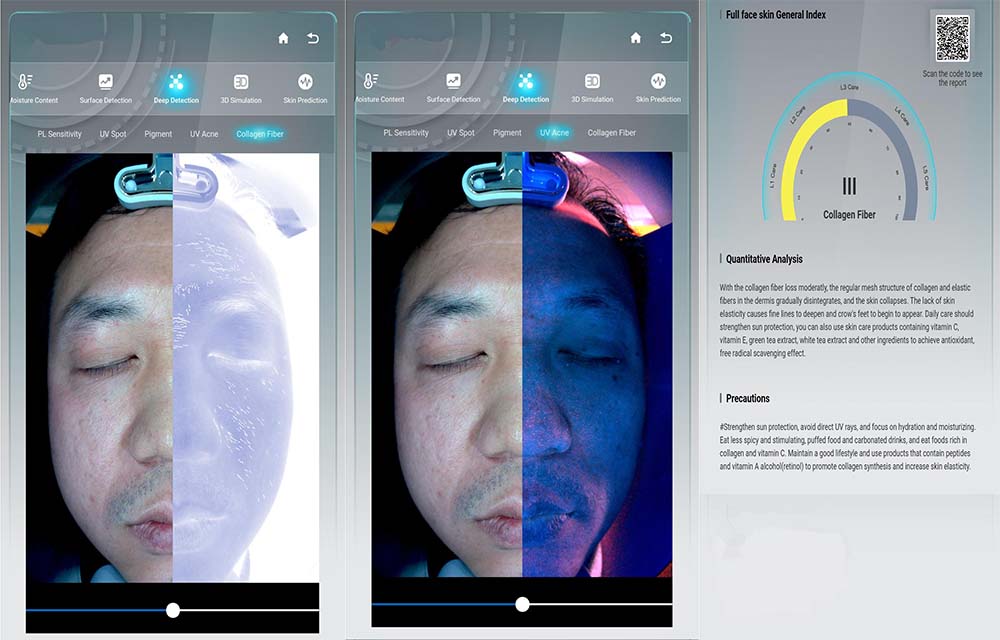The width and height of the screenshot is (1000, 640).
Task: Click the QR code for the report
Action: point(952,40)
